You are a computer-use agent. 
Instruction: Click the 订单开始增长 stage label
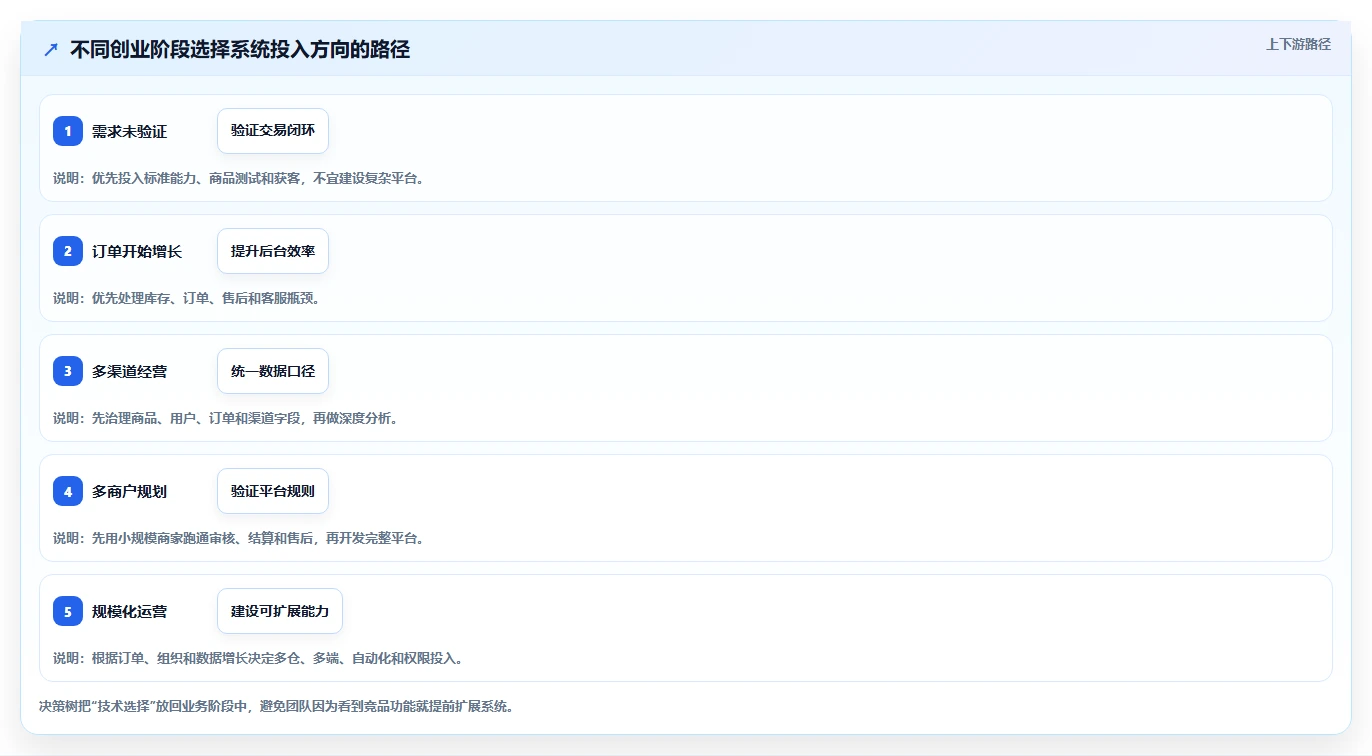(x=137, y=251)
